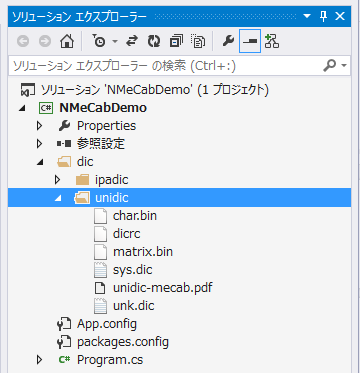Click the ソリューション エクスプローラー title bar text
Screen dimensions: 360x373
coord(79,16)
